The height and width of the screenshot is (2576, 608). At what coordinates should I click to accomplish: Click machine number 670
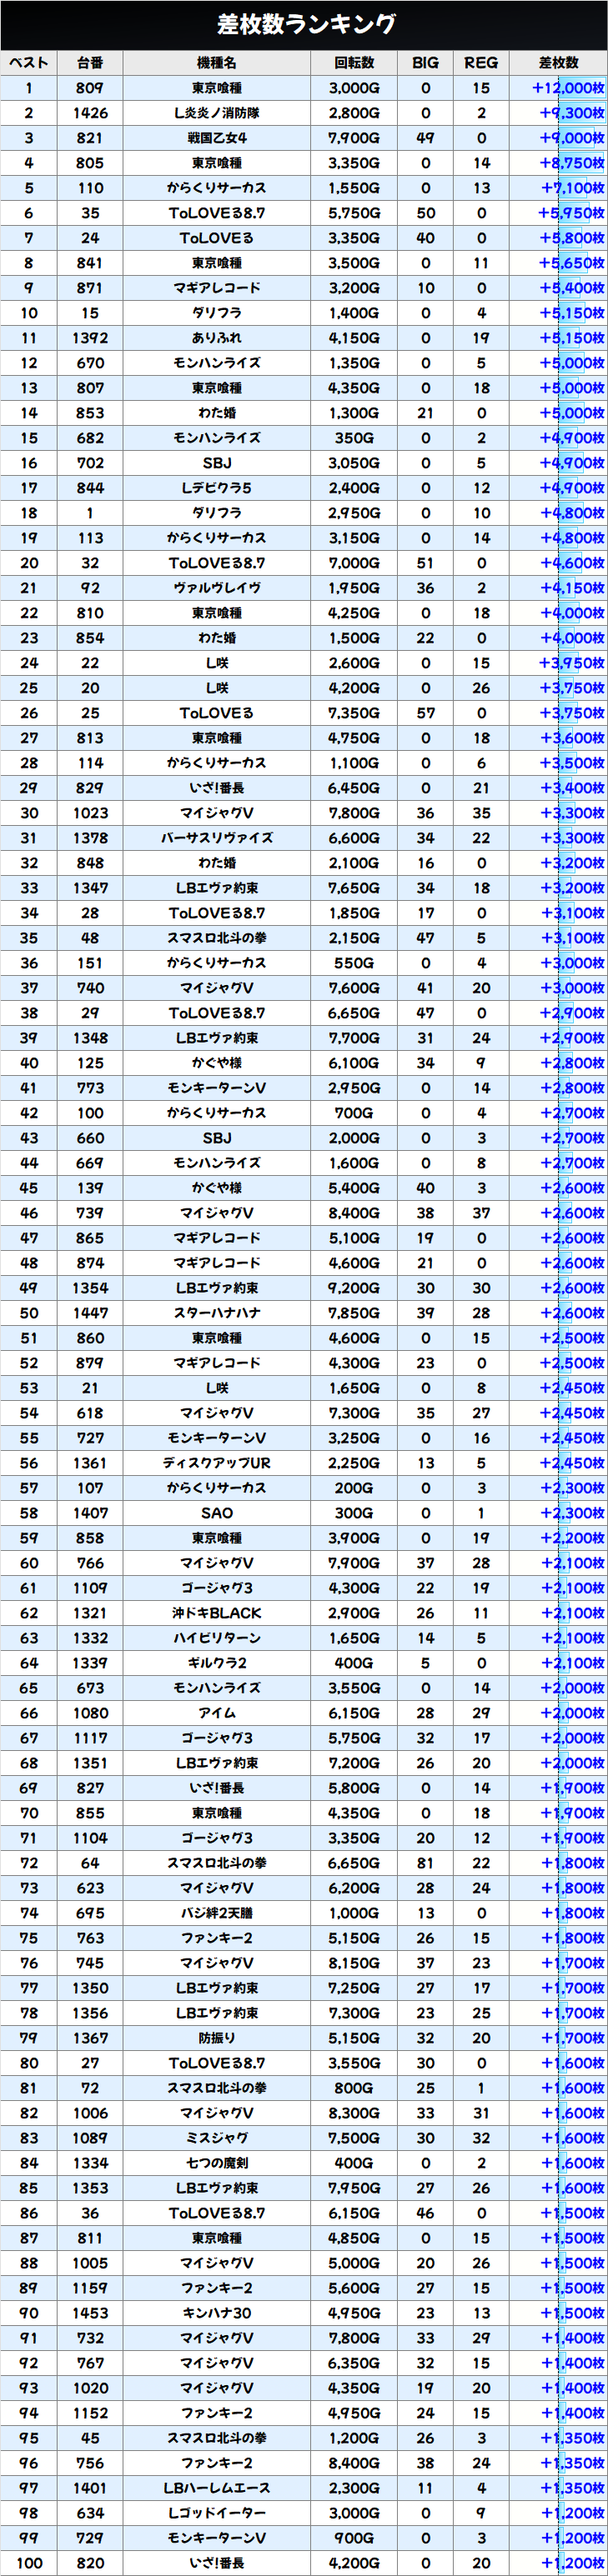tap(90, 363)
